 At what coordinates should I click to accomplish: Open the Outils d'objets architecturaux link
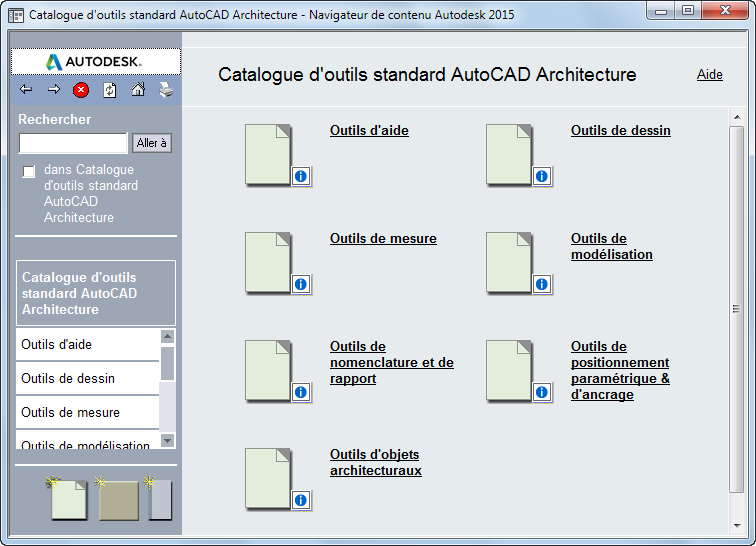376,462
